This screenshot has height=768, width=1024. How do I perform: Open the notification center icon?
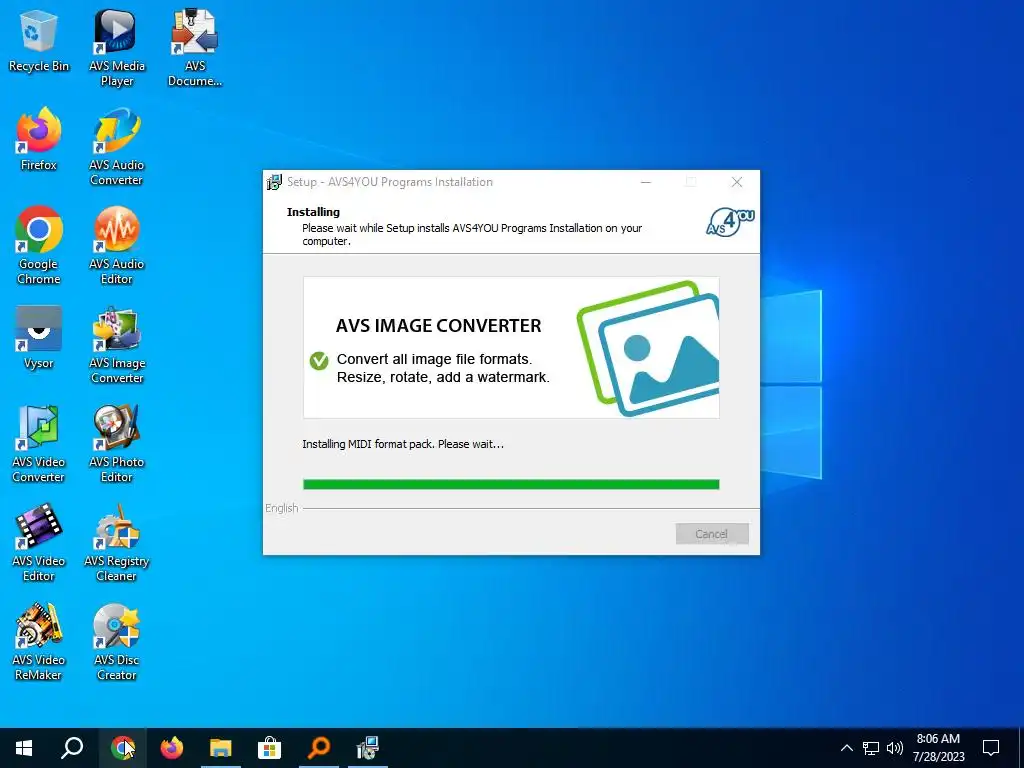point(991,748)
